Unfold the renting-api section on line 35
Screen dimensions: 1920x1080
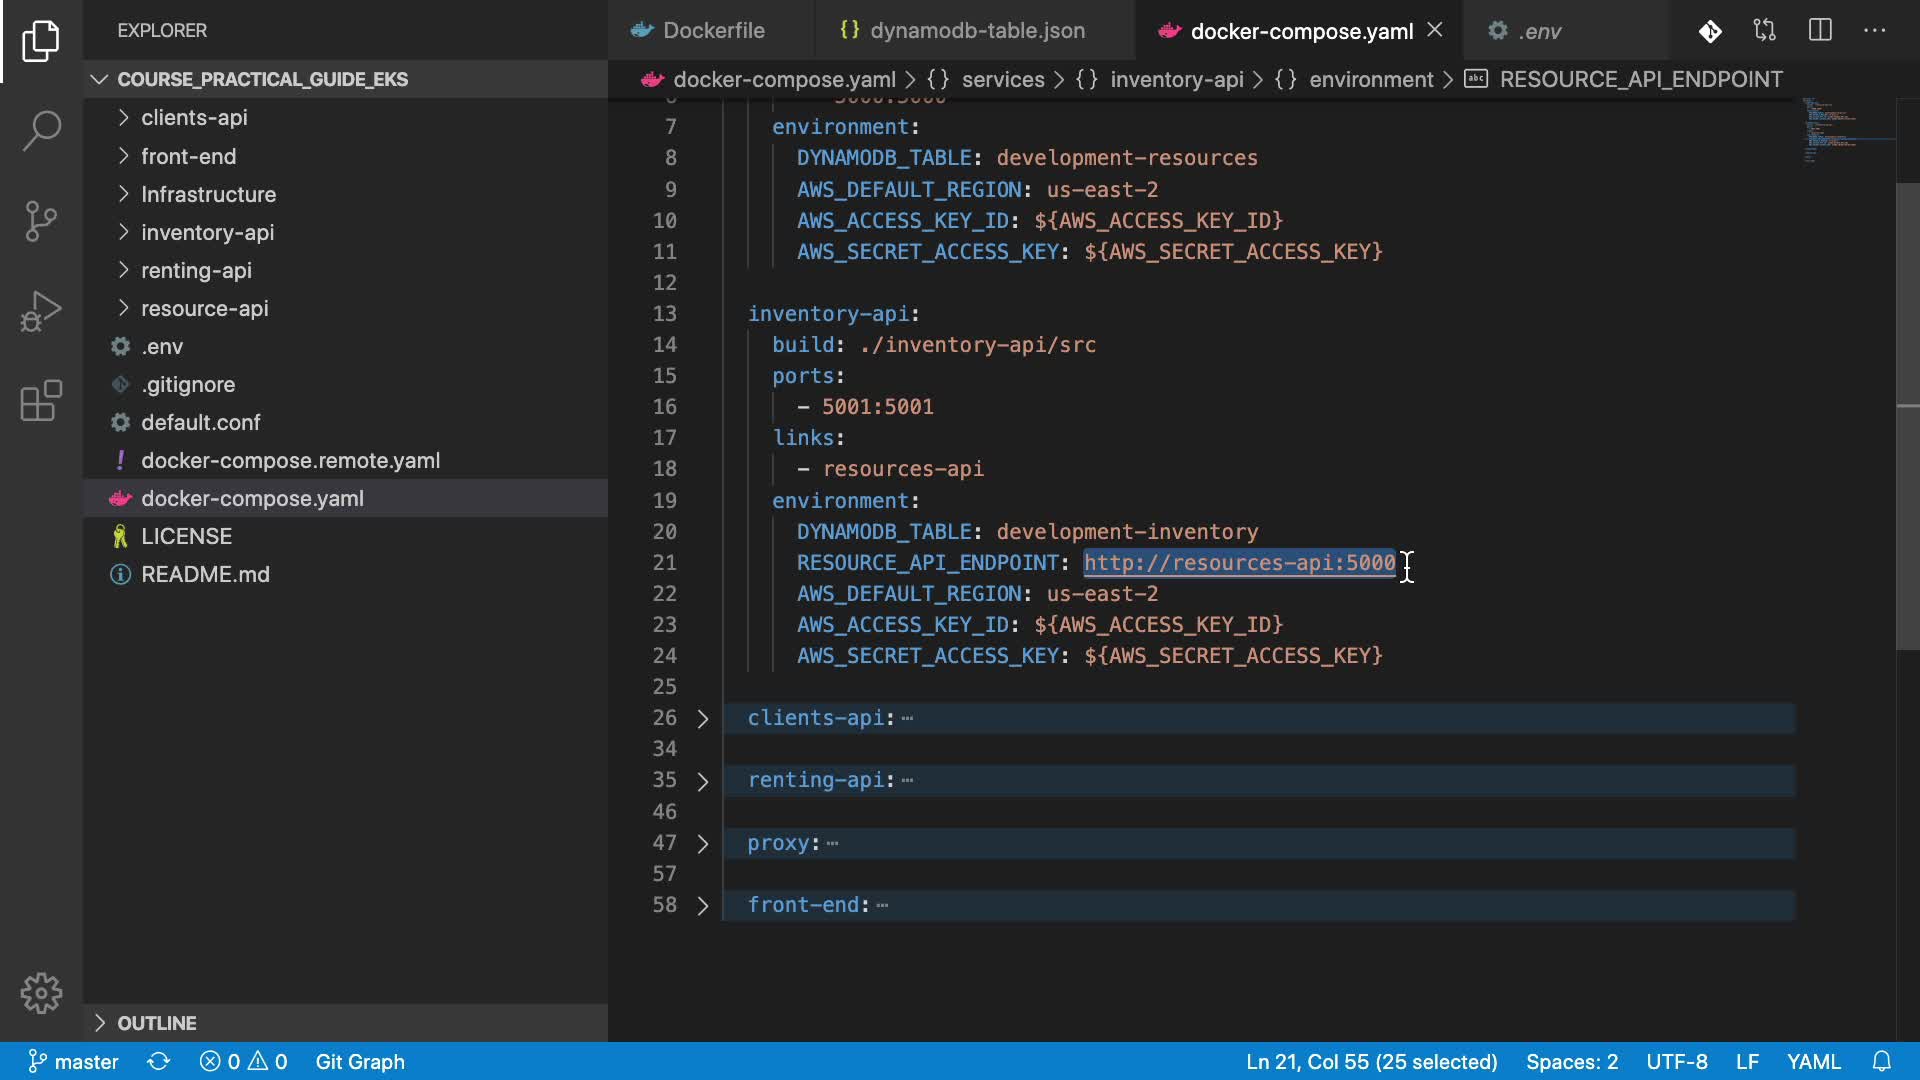tap(702, 781)
